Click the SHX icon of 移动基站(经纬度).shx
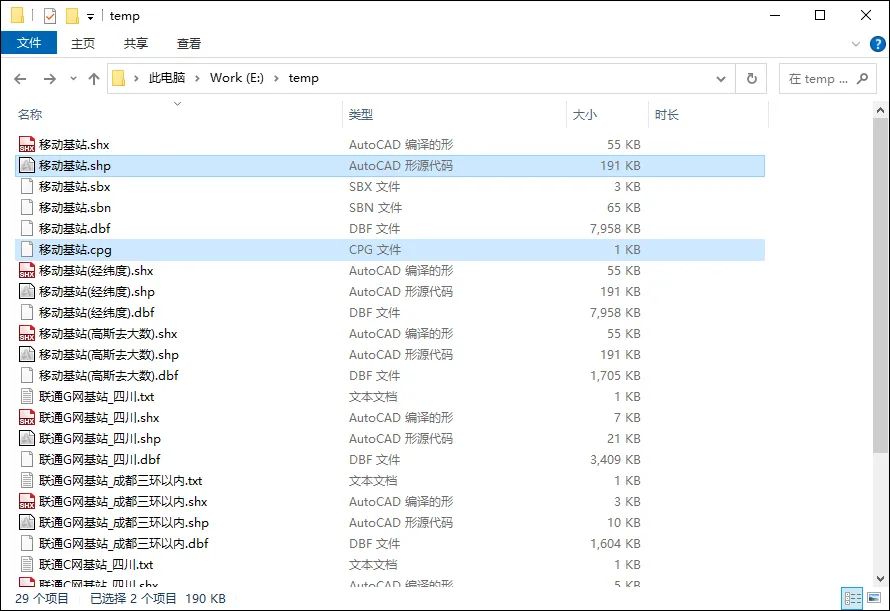This screenshot has height=611, width=890. click(x=27, y=270)
